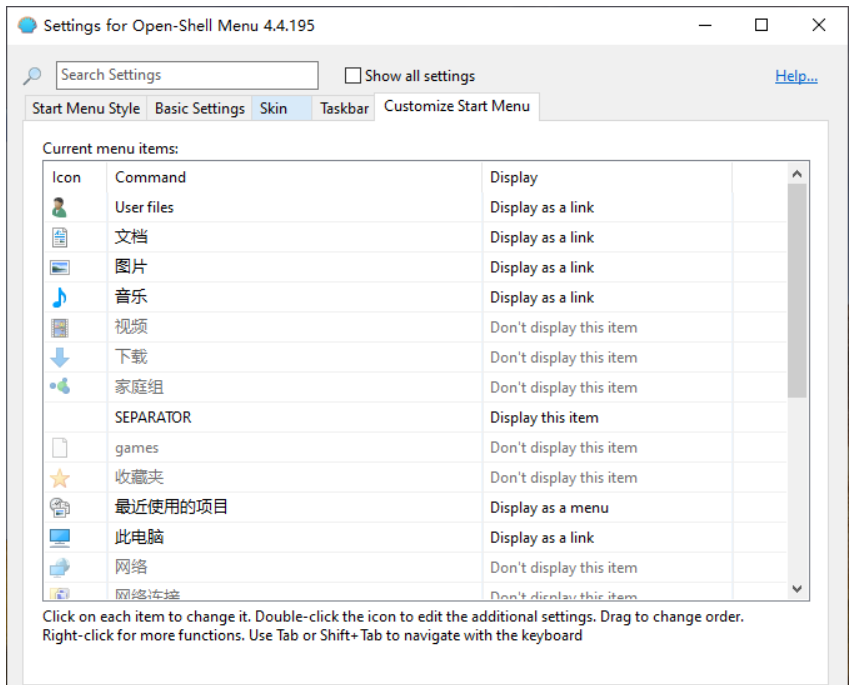
Task: Click the 音乐 music note icon
Action: 60,297
